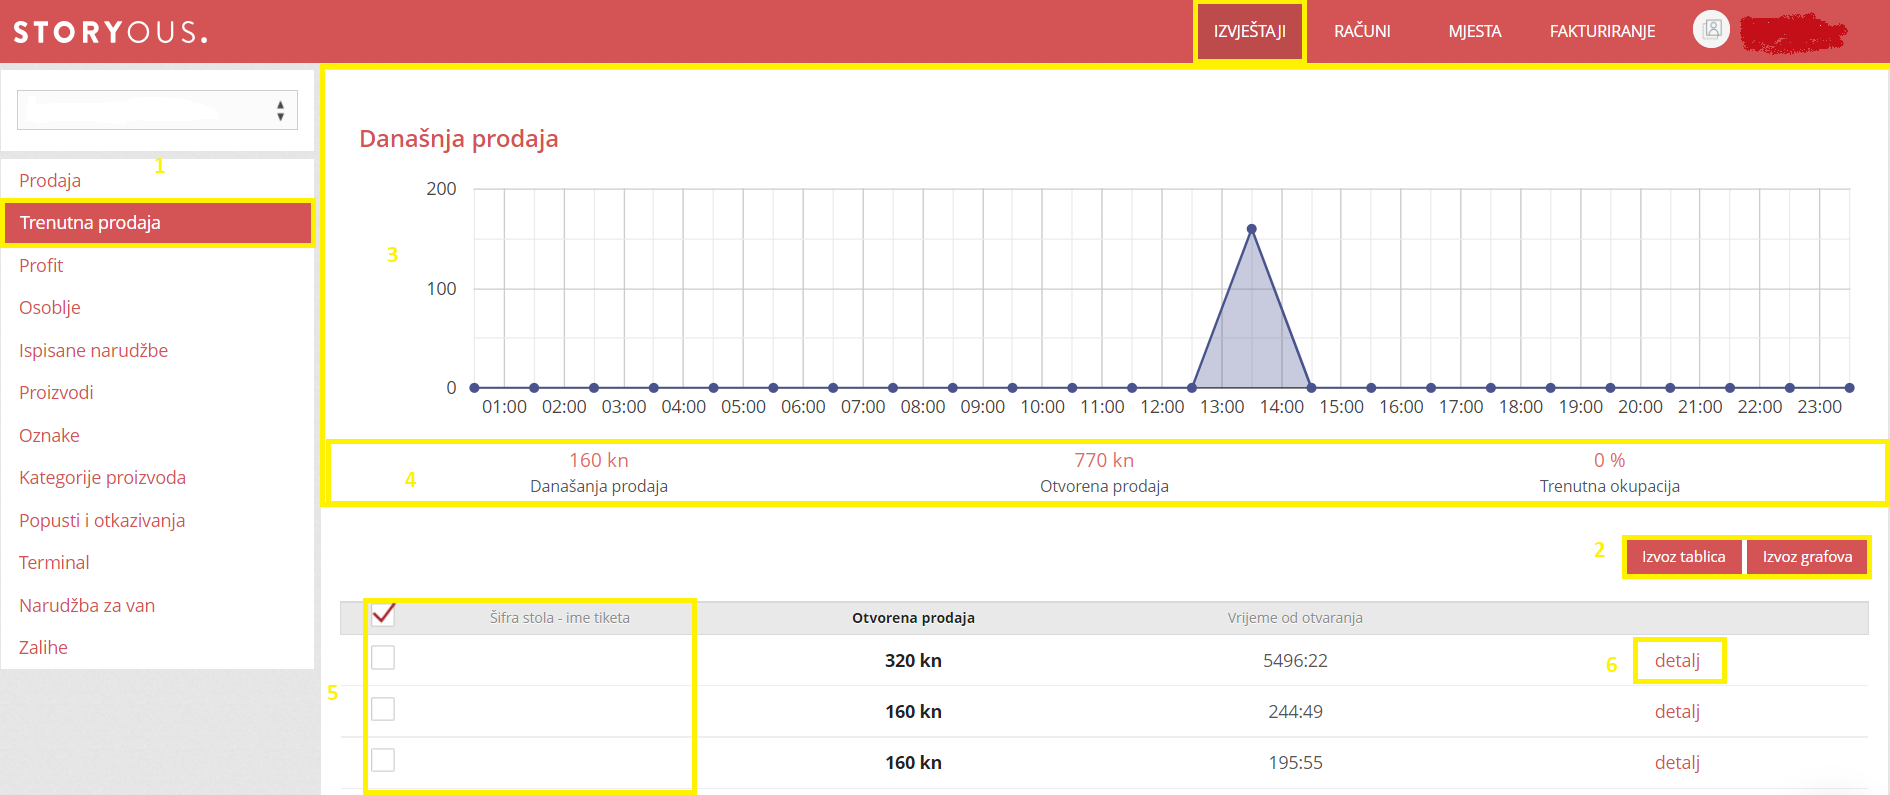Viewport: 1890px width, 795px height.
Task: Click the 13:00 label on chart axis
Action: [x=1222, y=407]
